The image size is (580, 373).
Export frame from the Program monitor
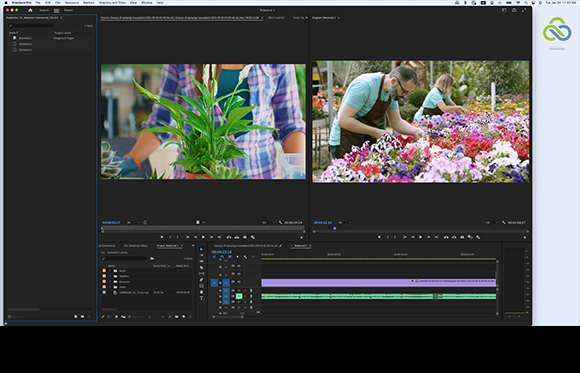pos(462,237)
